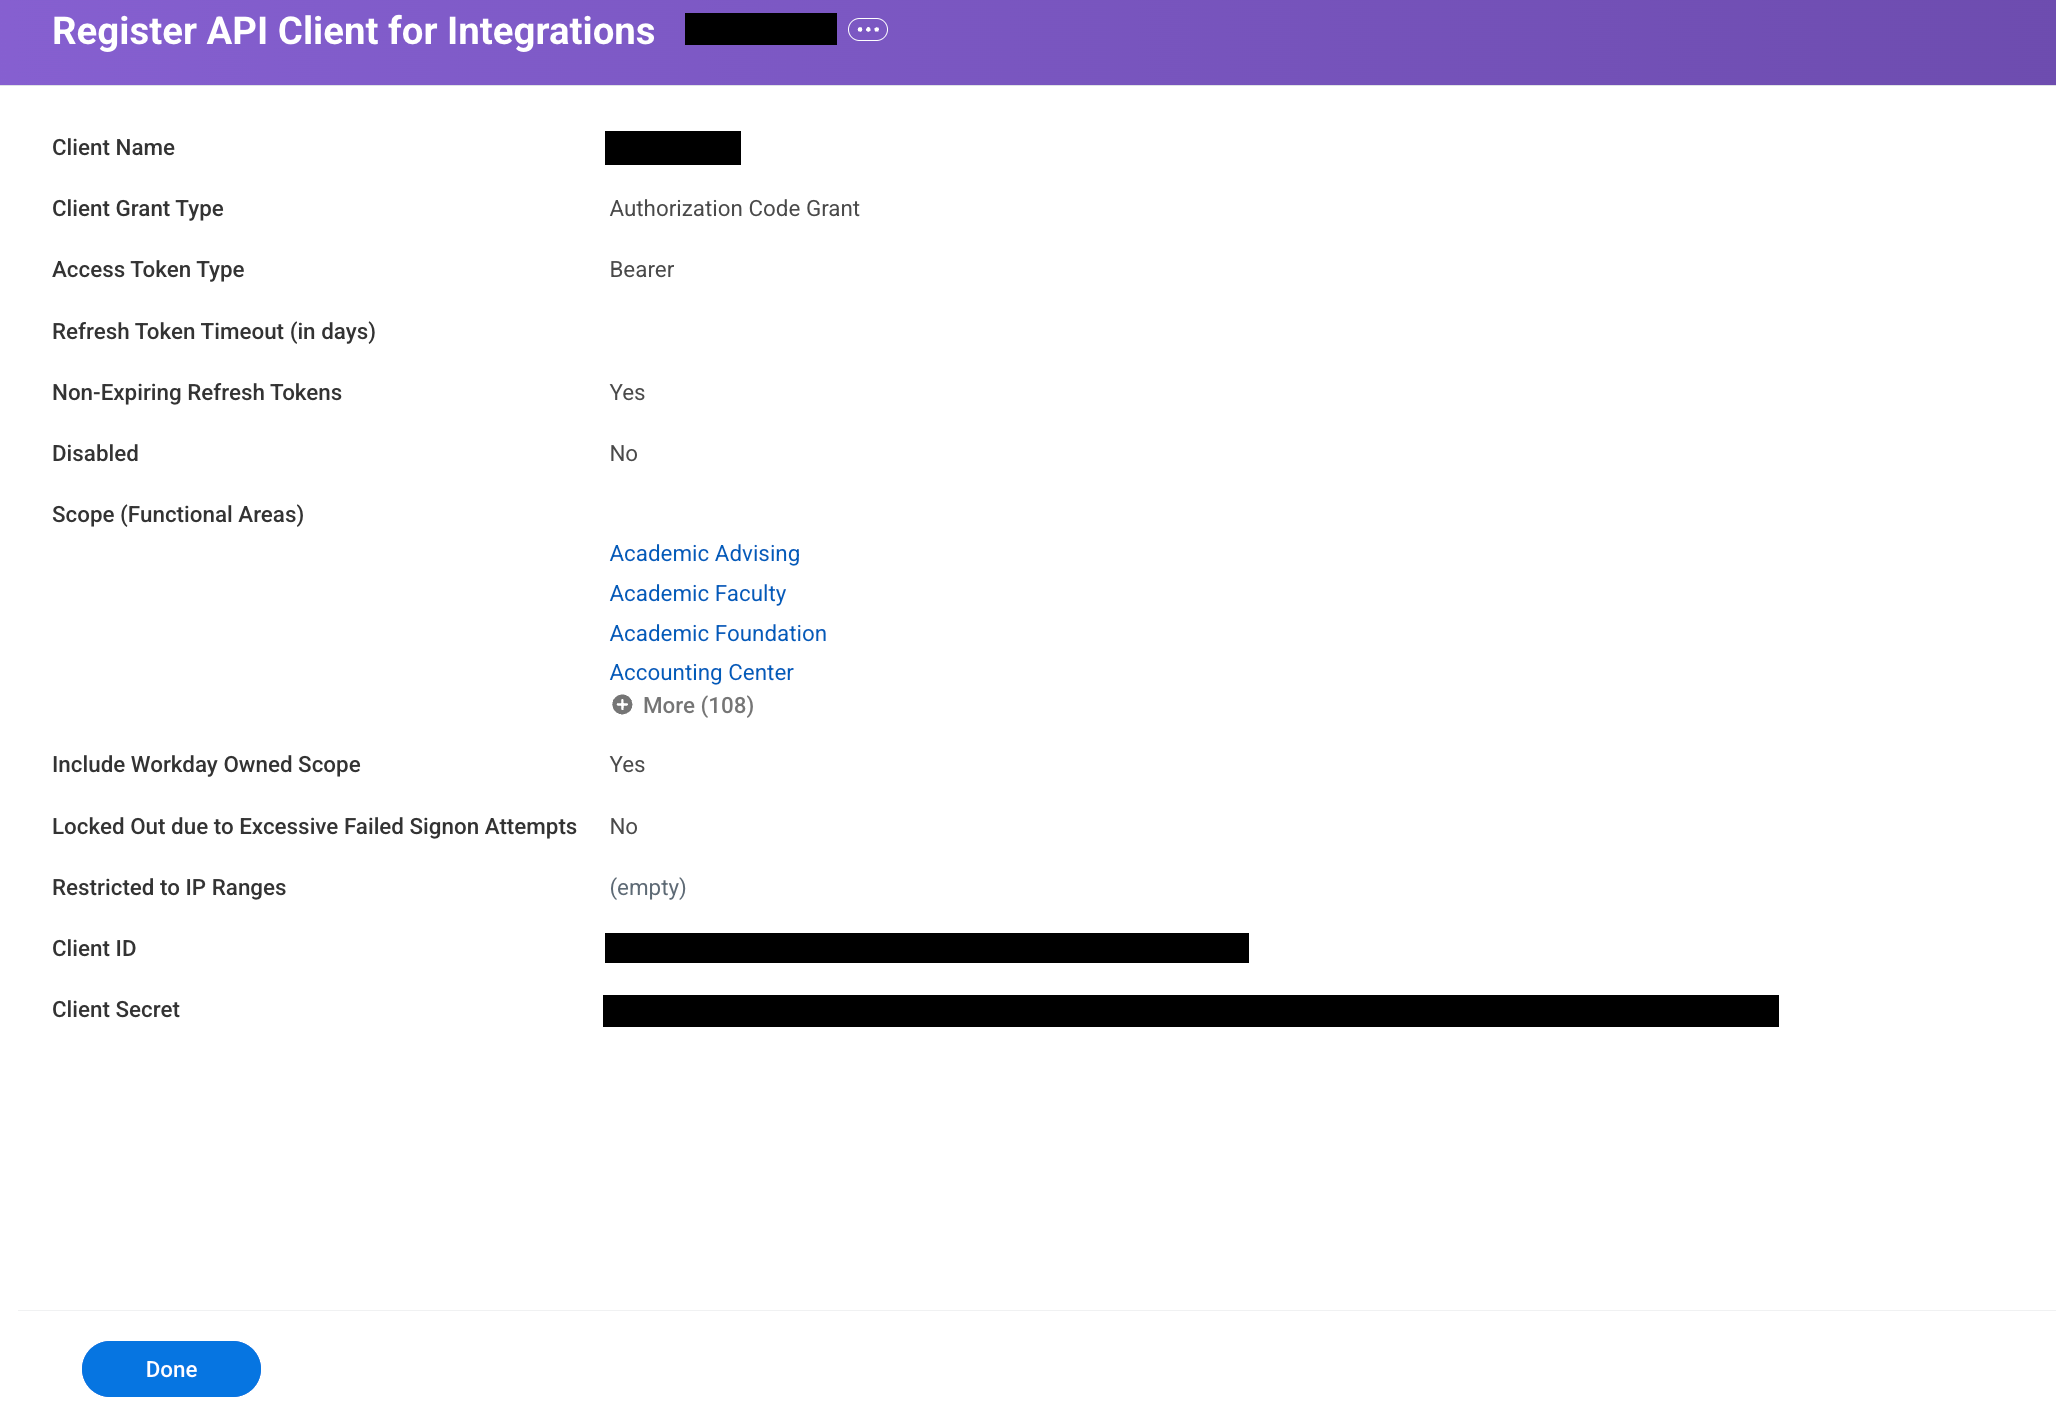Image resolution: width=2056 pixels, height=1416 pixels.
Task: Select the Bearer token type value
Action: pos(641,269)
